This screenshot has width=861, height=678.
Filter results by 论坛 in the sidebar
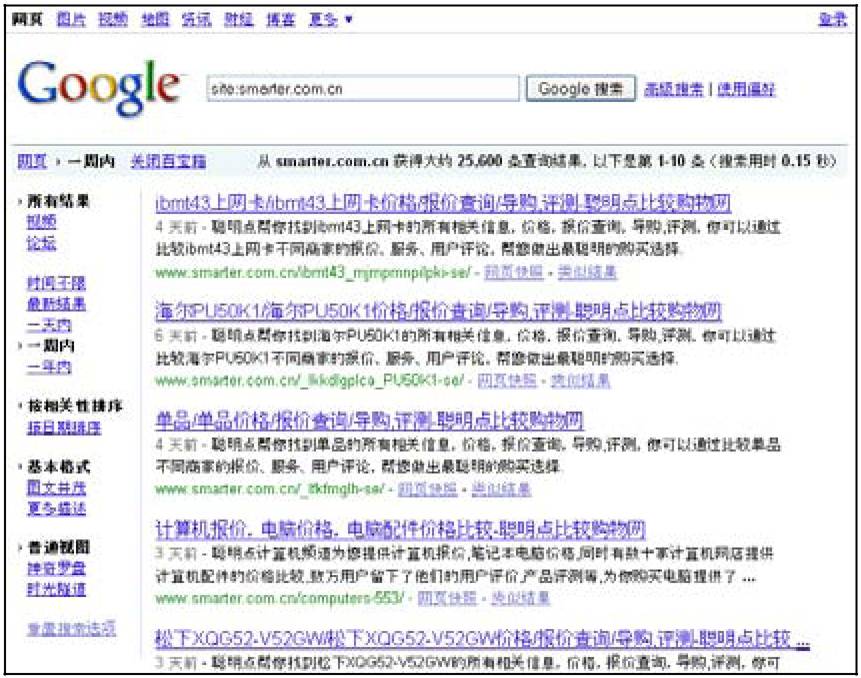pyautogui.click(x=41, y=243)
